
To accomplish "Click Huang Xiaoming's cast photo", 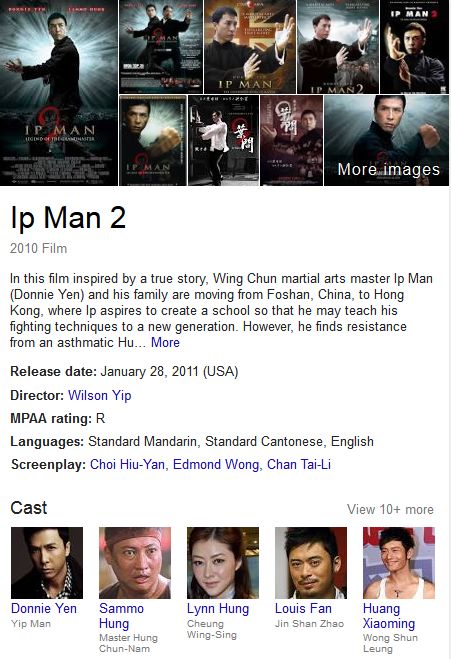I will pos(399,563).
